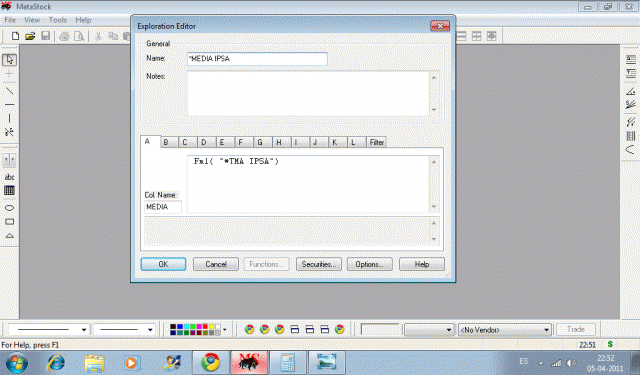The image size is (640, 375).
Task: Open the No Vendor dropdown
Action: point(504,330)
